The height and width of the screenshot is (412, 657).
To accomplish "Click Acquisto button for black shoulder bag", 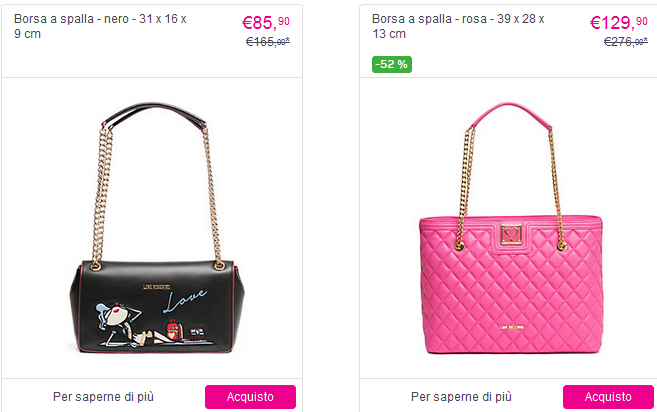I will [x=250, y=396].
